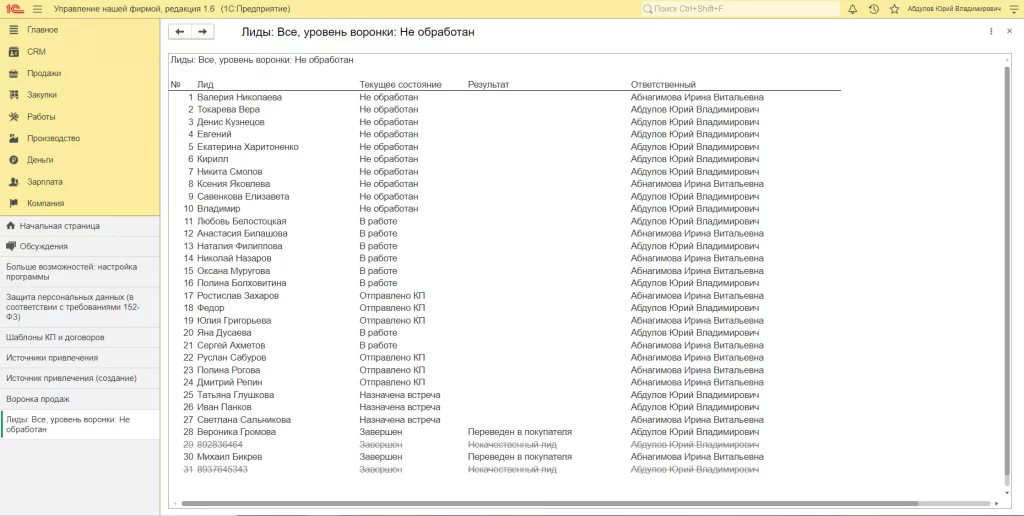Click the Продажи basket icon
The height and width of the screenshot is (516, 1024).
coord(14,73)
